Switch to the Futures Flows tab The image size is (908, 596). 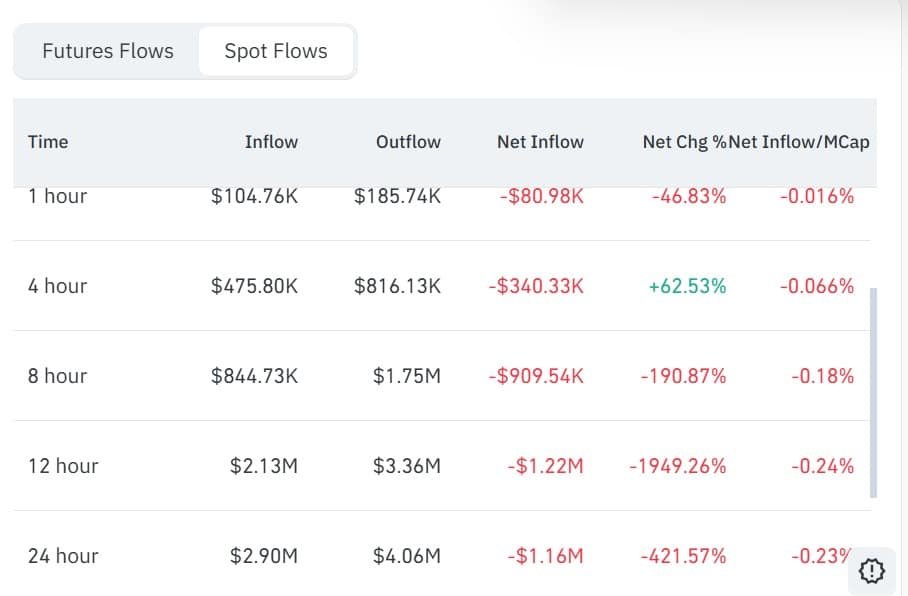point(108,51)
